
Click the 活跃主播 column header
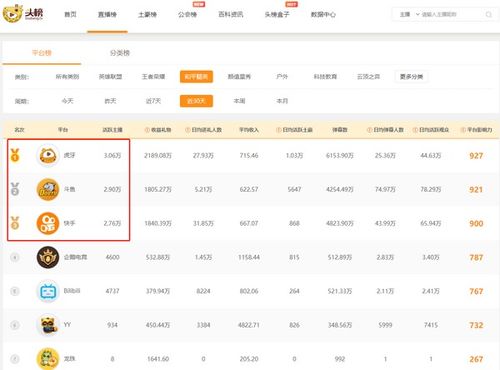(x=112, y=130)
